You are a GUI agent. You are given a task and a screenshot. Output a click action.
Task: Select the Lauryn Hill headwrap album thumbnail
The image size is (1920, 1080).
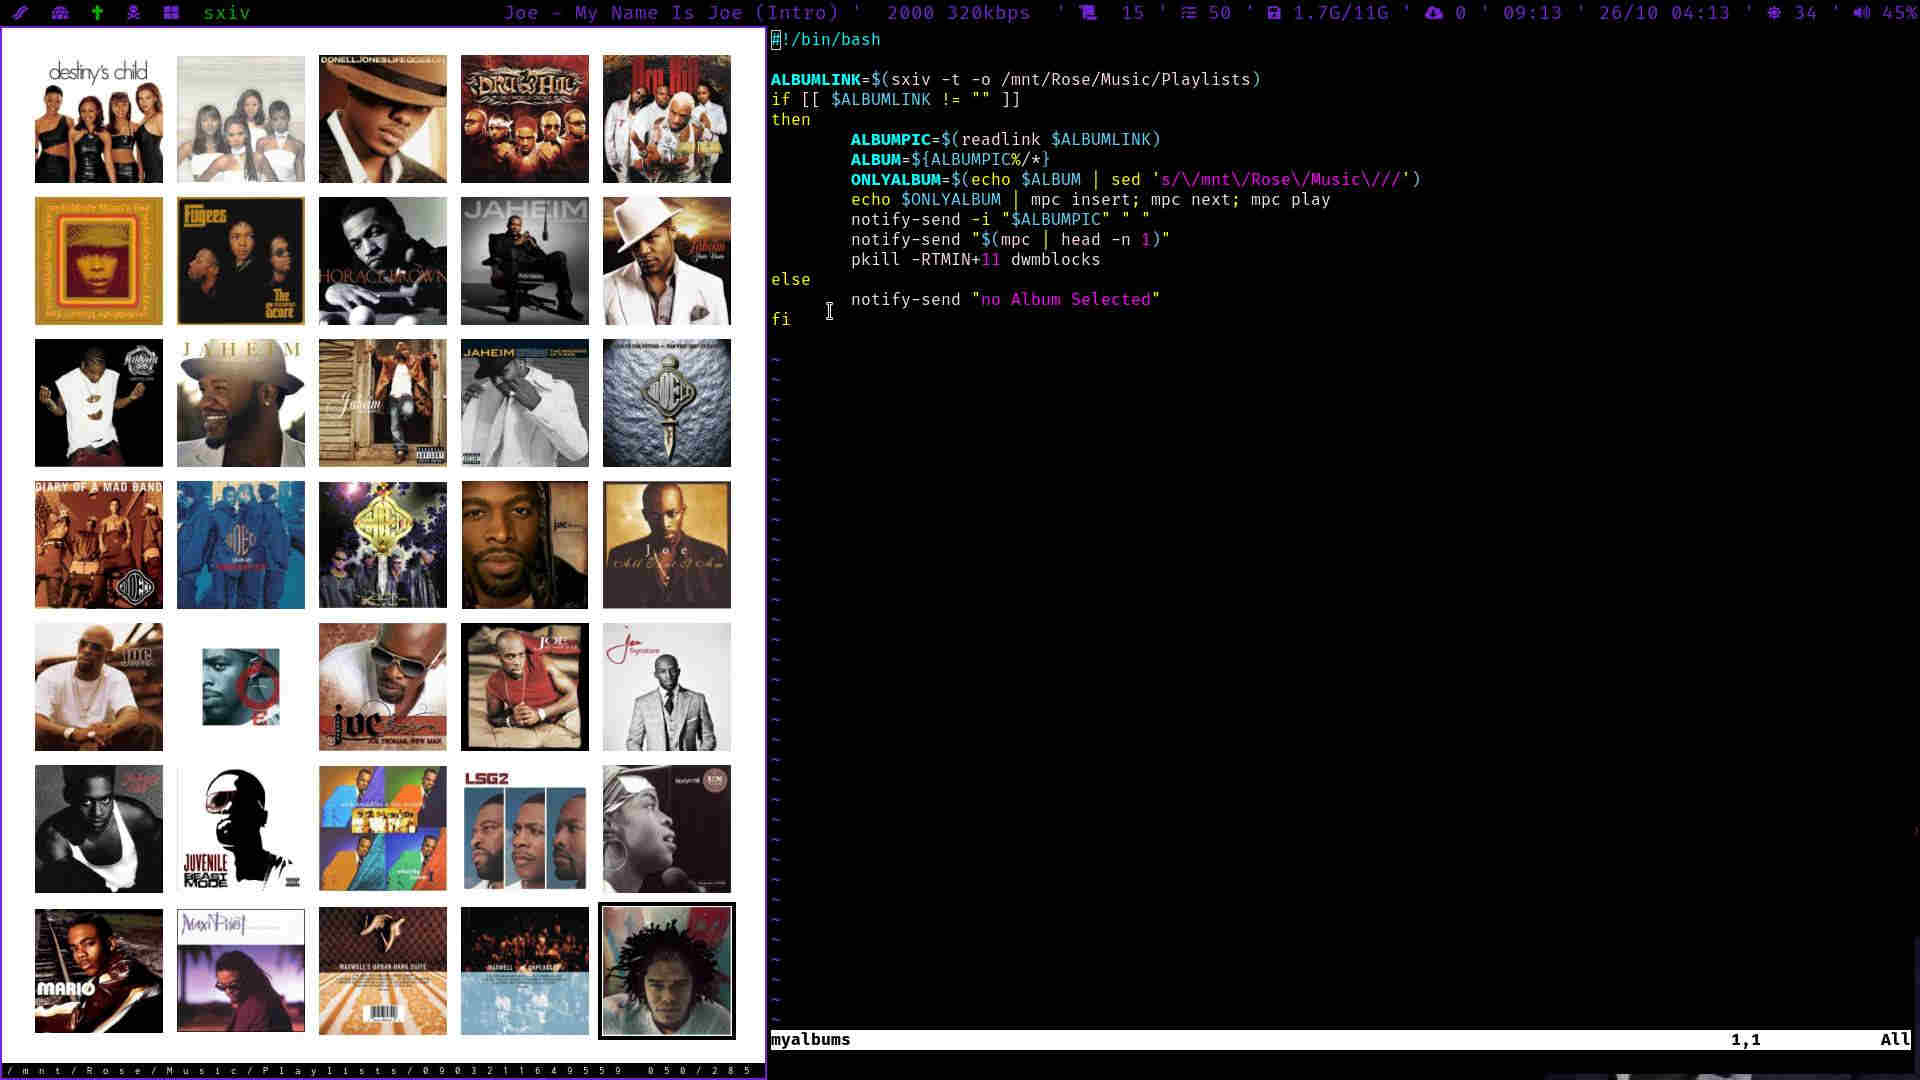pos(667,829)
